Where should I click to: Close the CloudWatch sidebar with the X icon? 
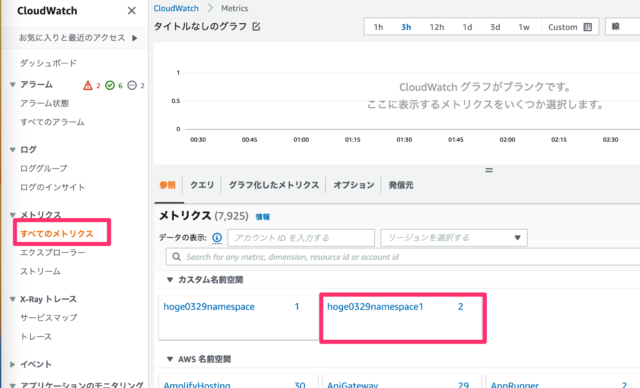[x=131, y=11]
